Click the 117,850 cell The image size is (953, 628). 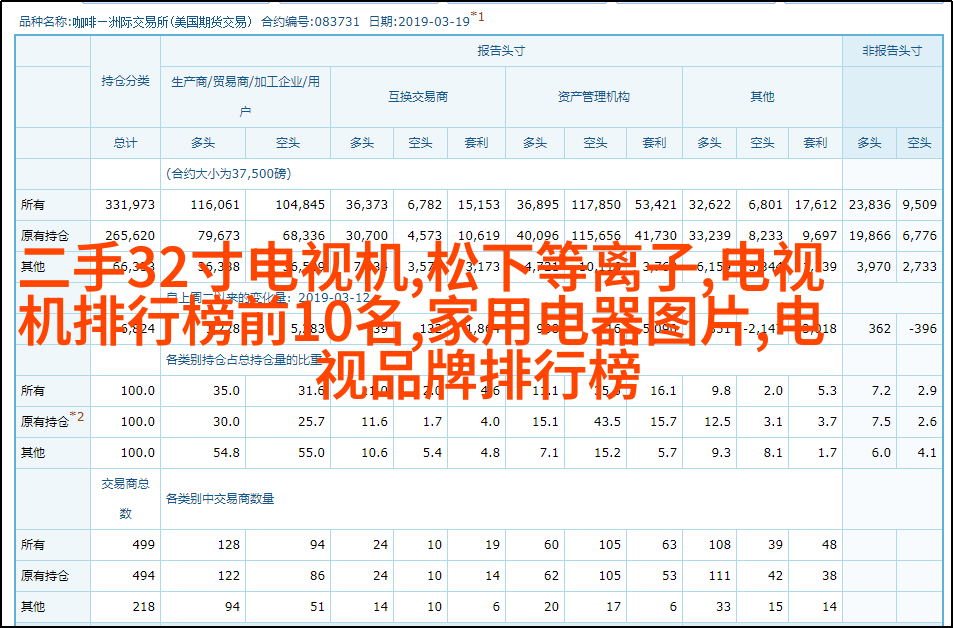tap(596, 205)
